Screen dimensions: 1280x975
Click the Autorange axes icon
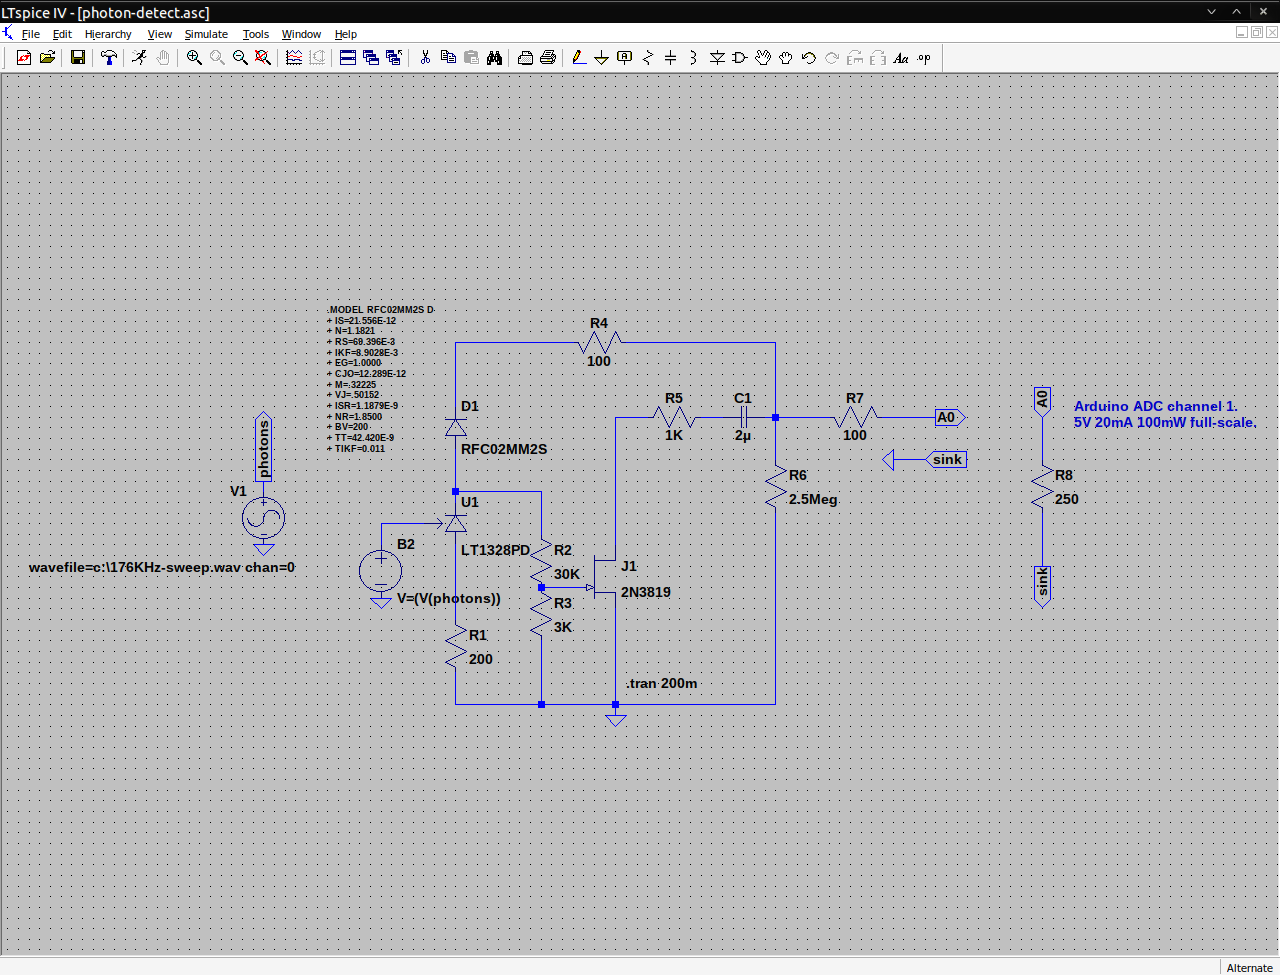click(x=317, y=58)
